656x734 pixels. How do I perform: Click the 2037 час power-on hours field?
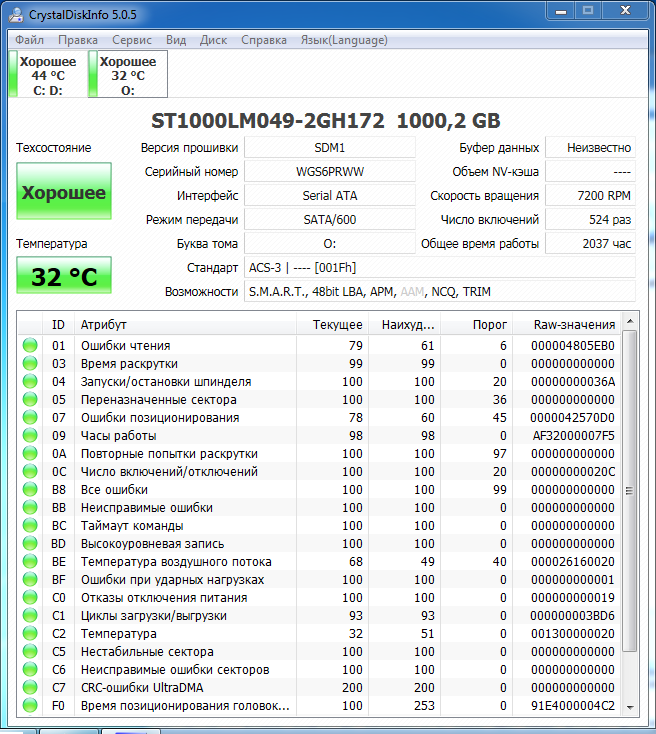click(590, 243)
